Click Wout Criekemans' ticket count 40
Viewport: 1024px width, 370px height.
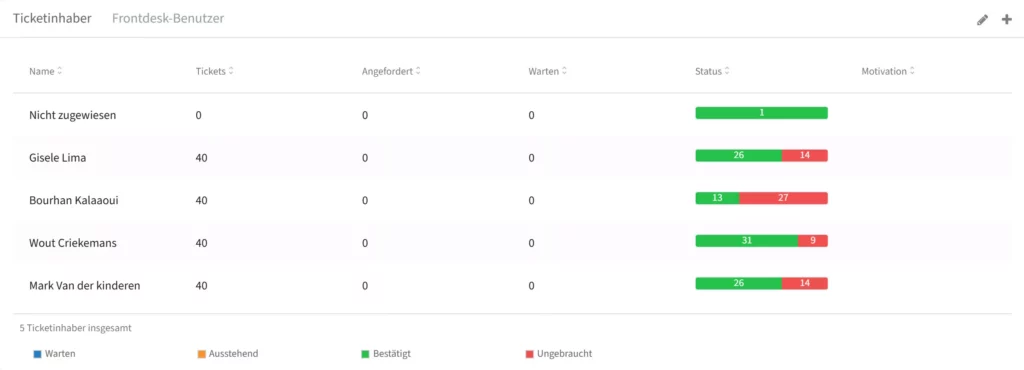tap(201, 243)
